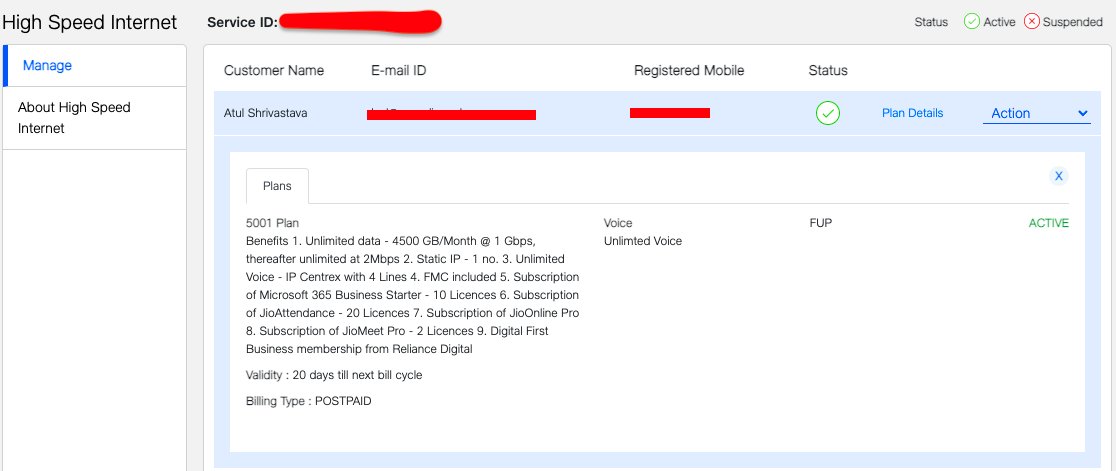Click the Suspended legend cross icon

(1032, 21)
